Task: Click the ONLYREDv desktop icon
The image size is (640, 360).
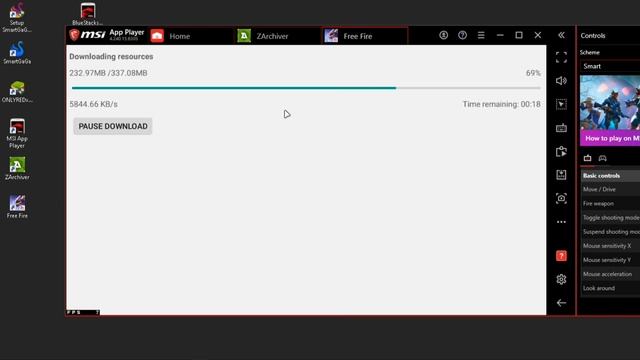Action: [x=17, y=91]
